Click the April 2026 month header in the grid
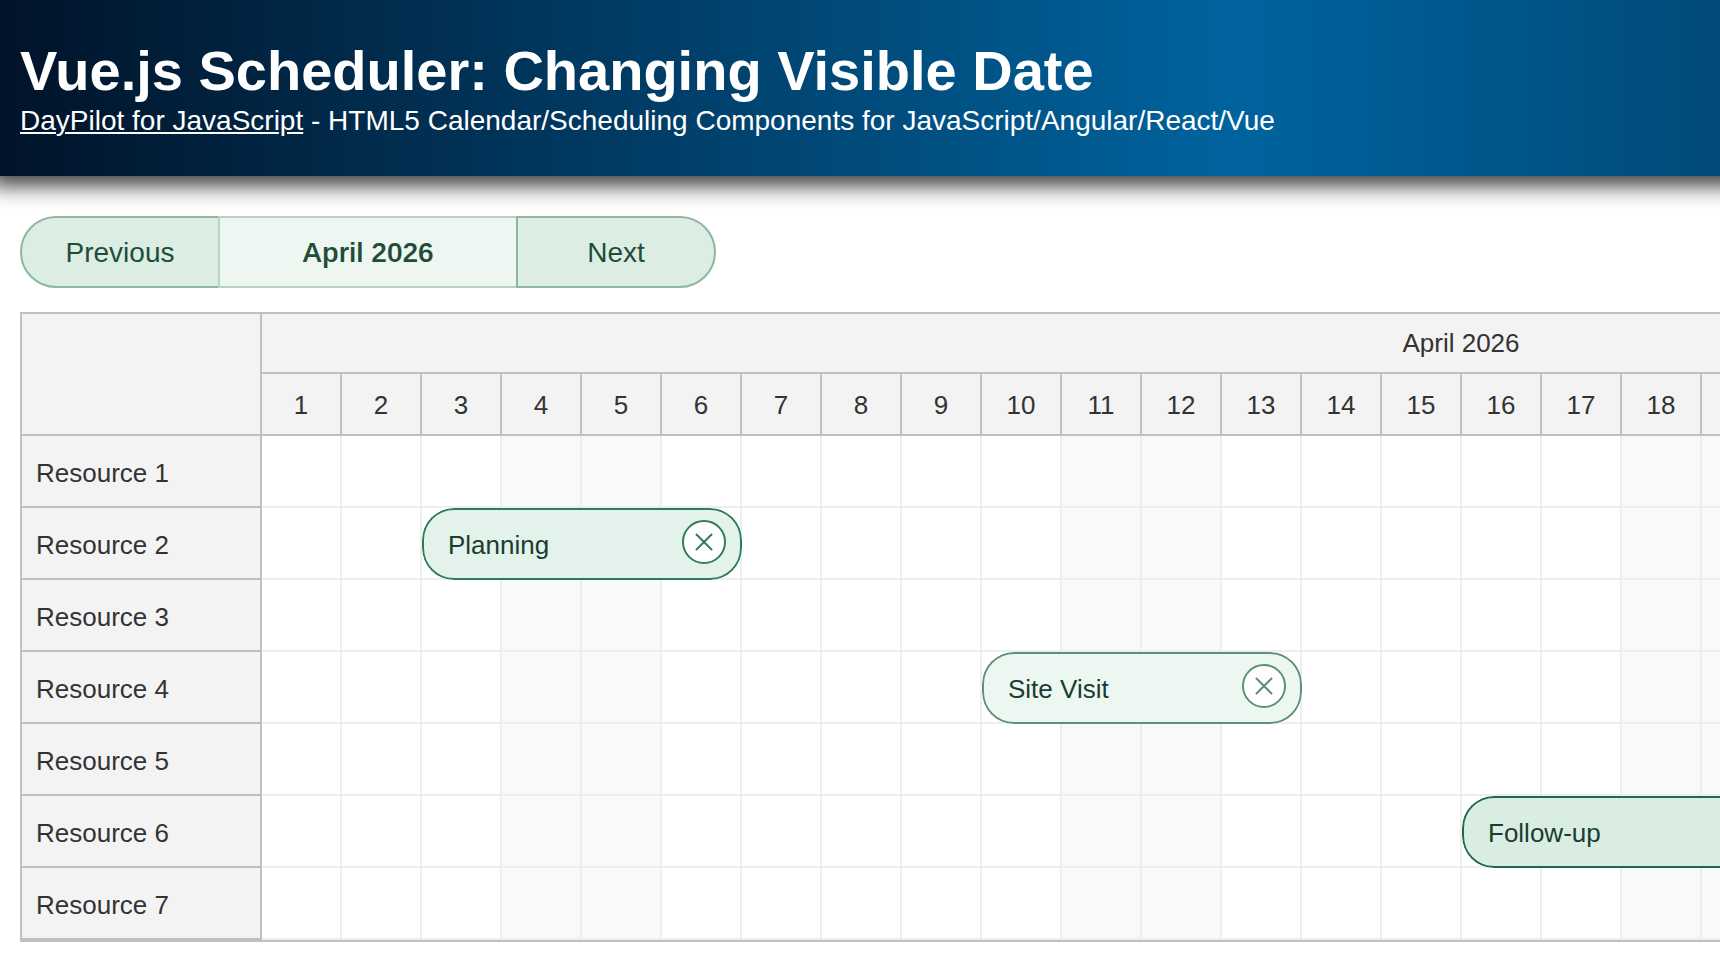The width and height of the screenshot is (1720, 964). point(1460,343)
